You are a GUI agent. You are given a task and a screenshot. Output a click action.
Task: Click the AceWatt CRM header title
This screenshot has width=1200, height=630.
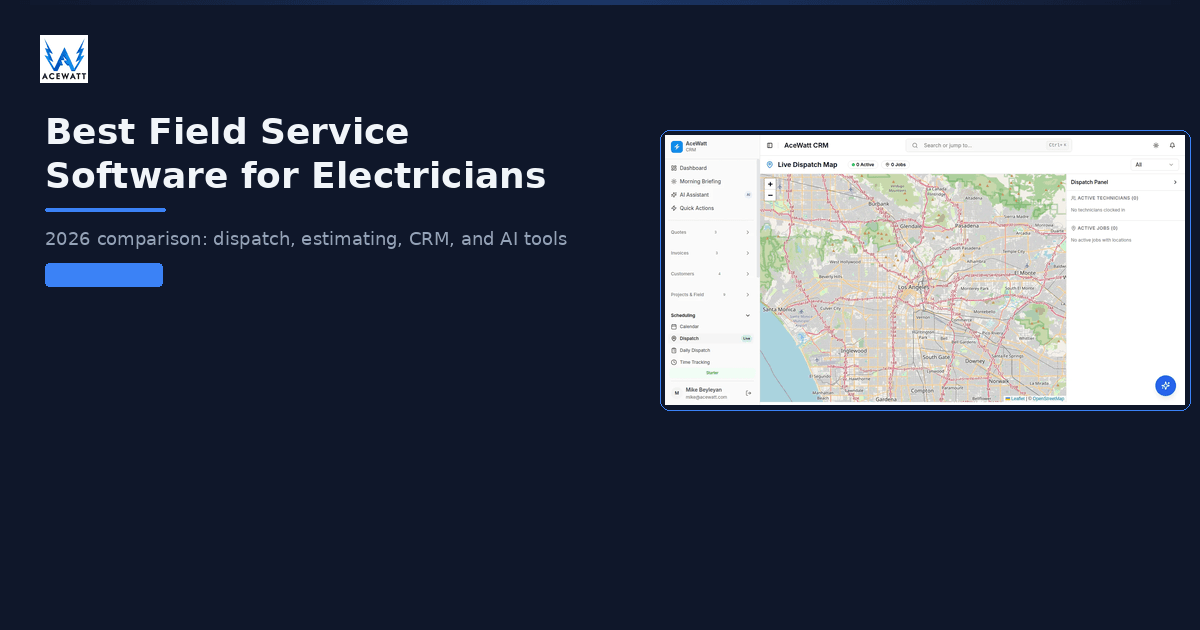coord(806,146)
